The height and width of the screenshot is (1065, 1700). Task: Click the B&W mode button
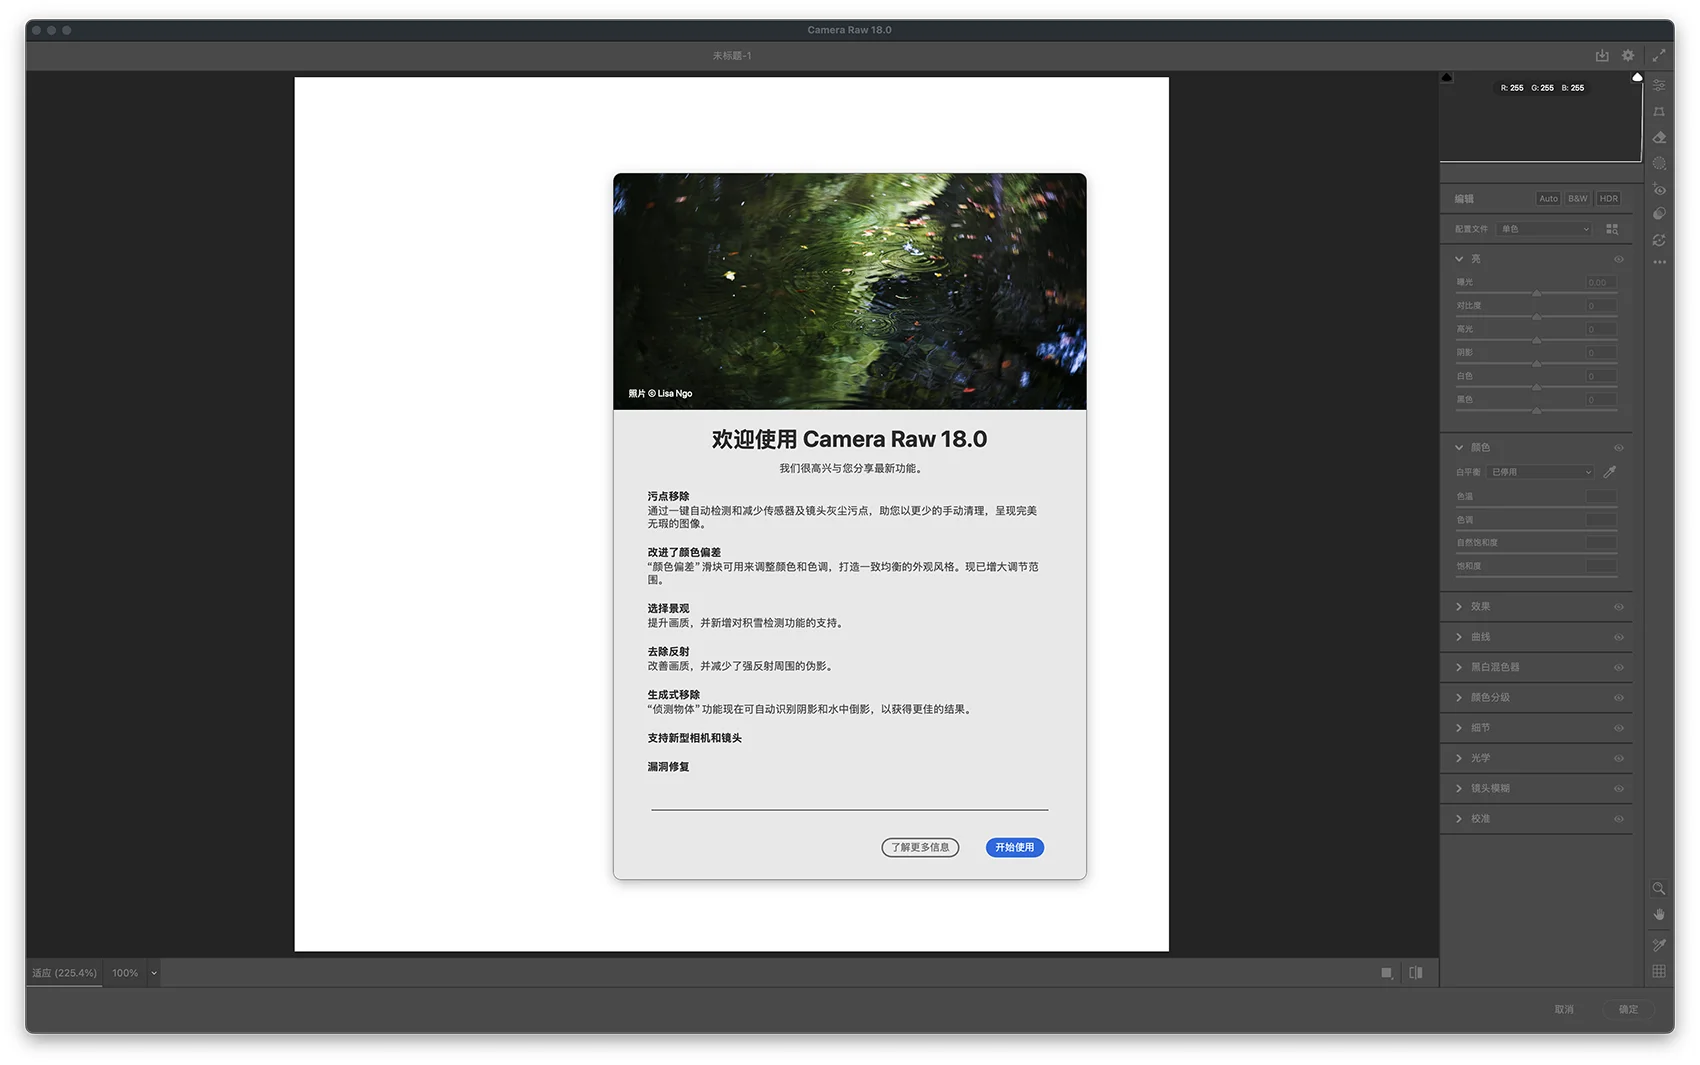point(1577,199)
